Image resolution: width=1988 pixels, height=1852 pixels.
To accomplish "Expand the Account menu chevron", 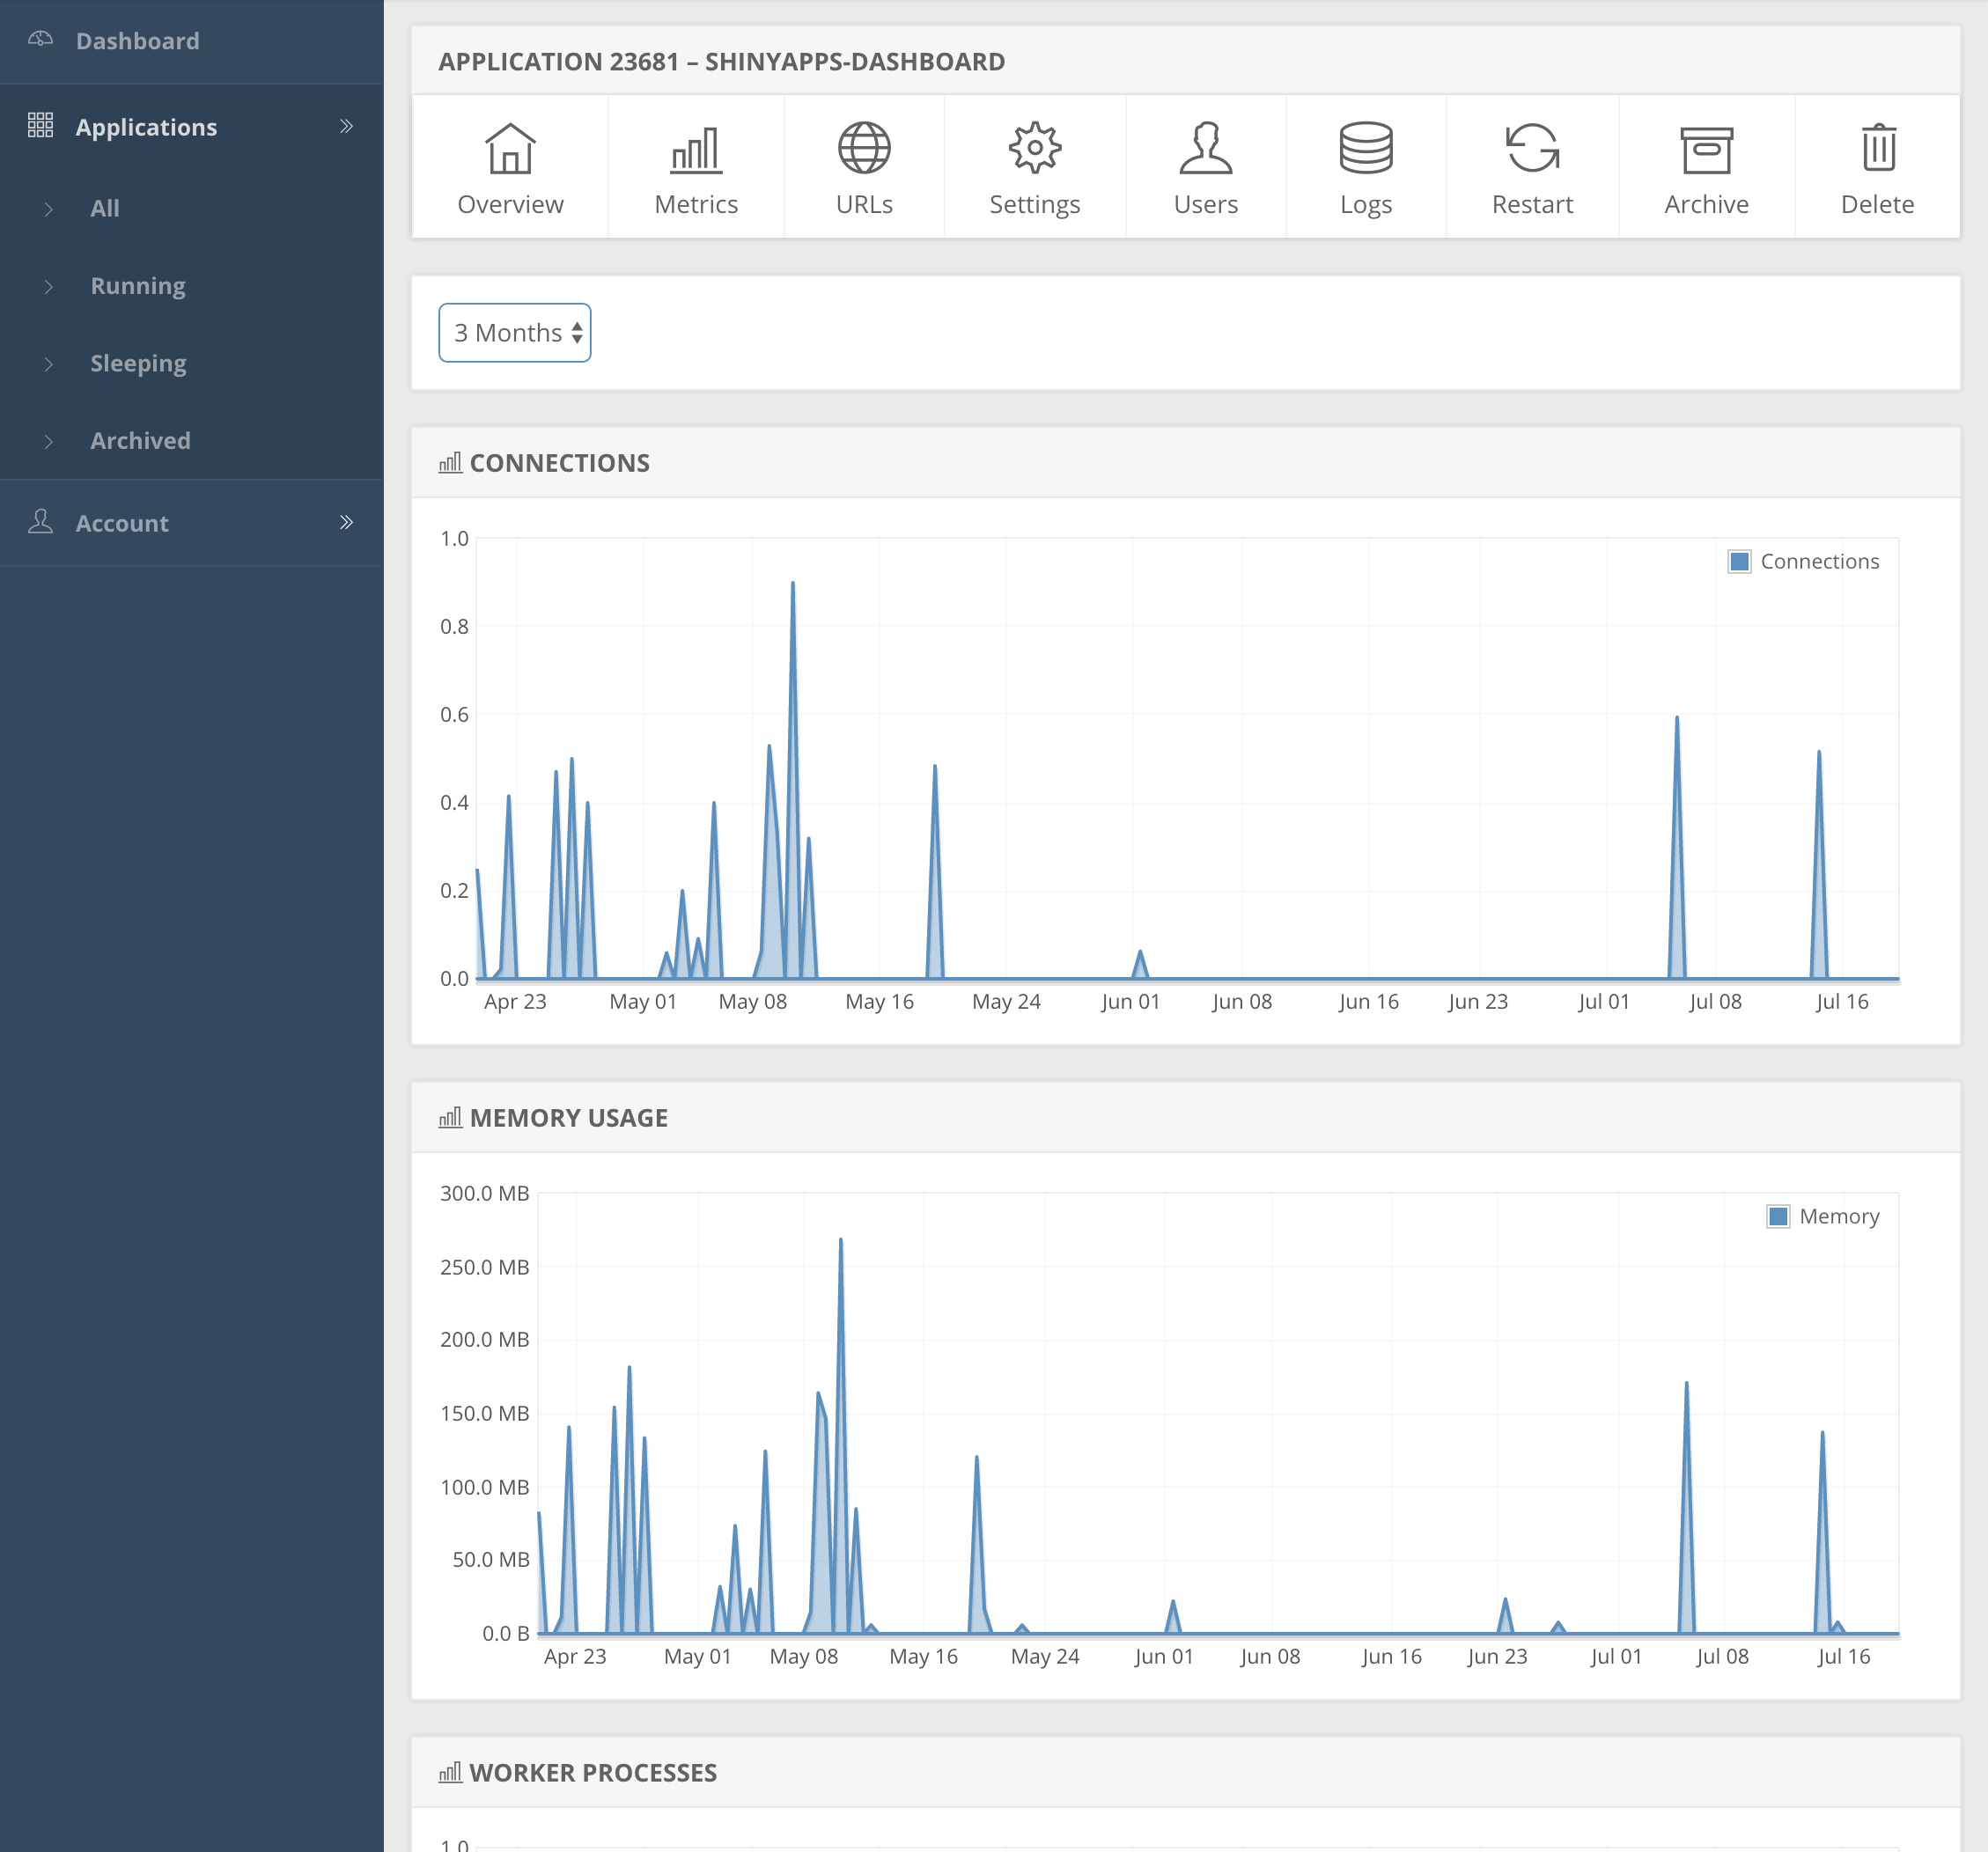I will tap(346, 522).
